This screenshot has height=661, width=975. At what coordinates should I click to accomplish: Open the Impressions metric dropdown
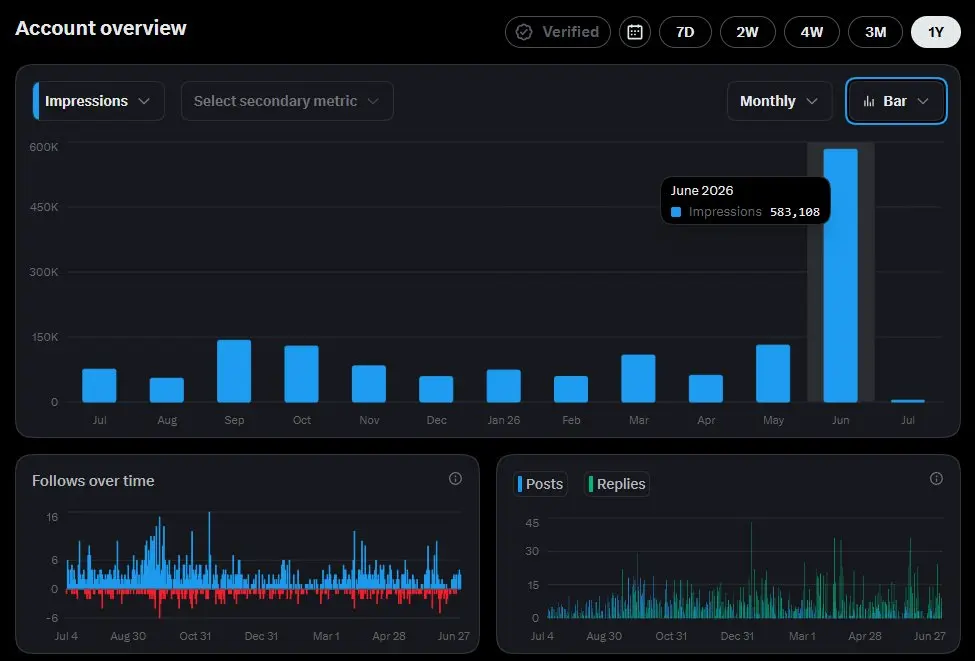tap(98, 101)
